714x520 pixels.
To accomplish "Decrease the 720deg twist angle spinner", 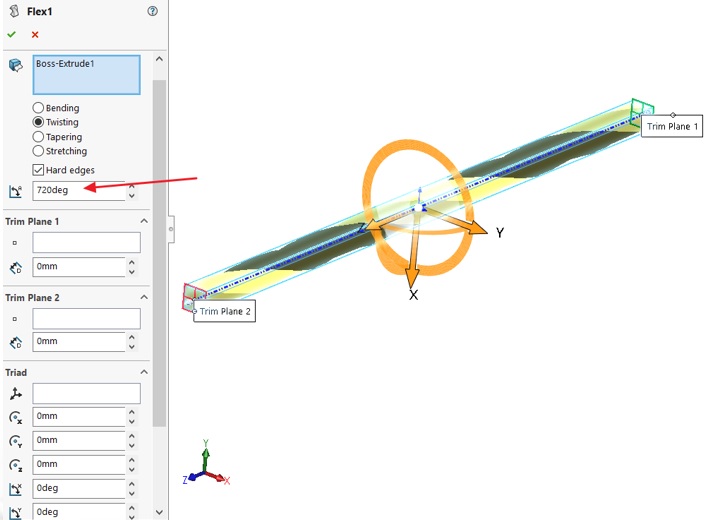I will (132, 196).
